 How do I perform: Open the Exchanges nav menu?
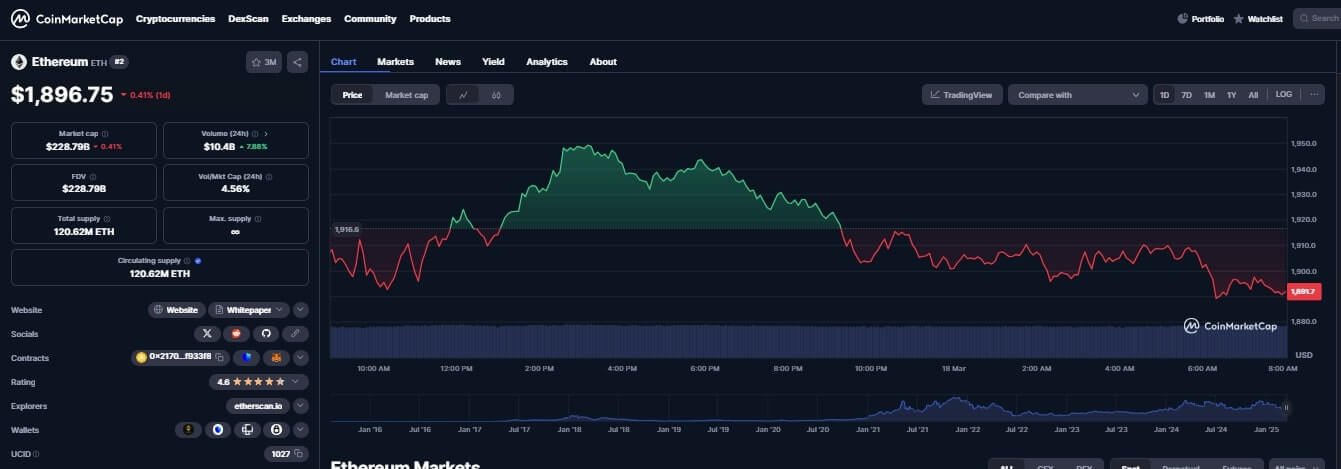coord(306,19)
